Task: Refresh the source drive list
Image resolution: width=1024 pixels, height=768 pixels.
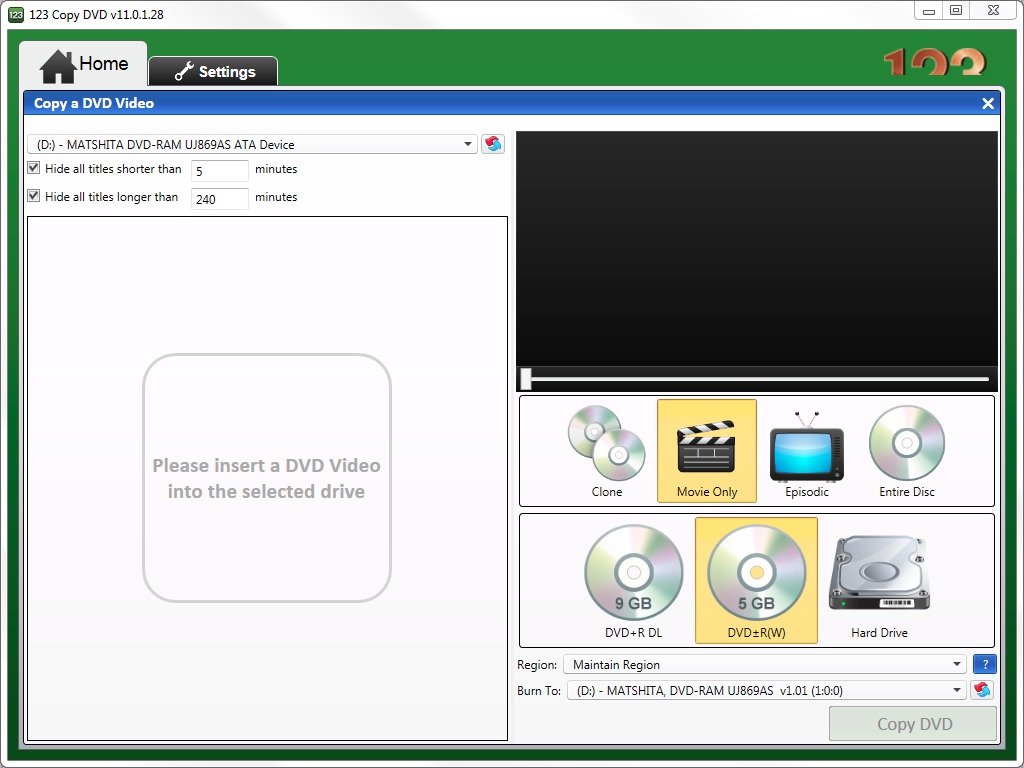Action: tap(493, 144)
